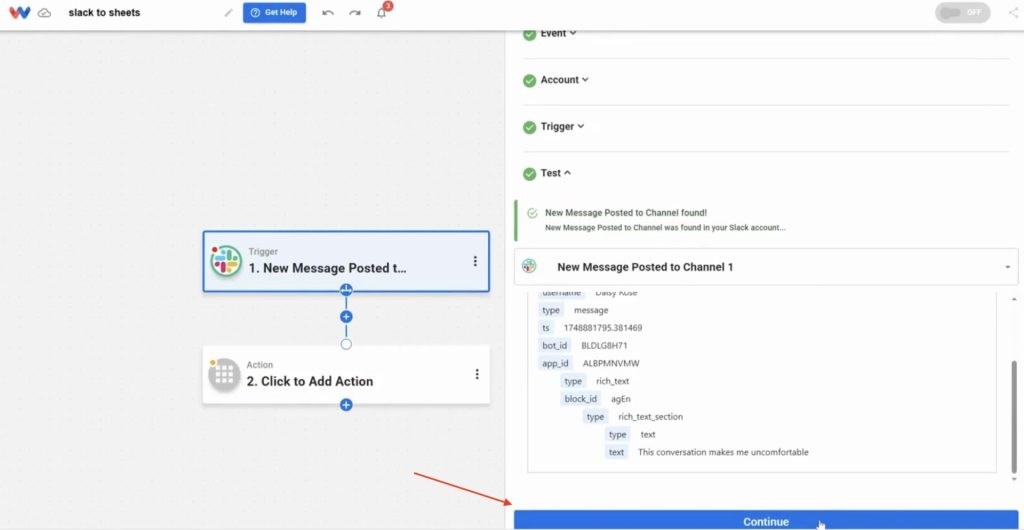
Task: Click the 'ts' field label
Action: click(x=546, y=328)
